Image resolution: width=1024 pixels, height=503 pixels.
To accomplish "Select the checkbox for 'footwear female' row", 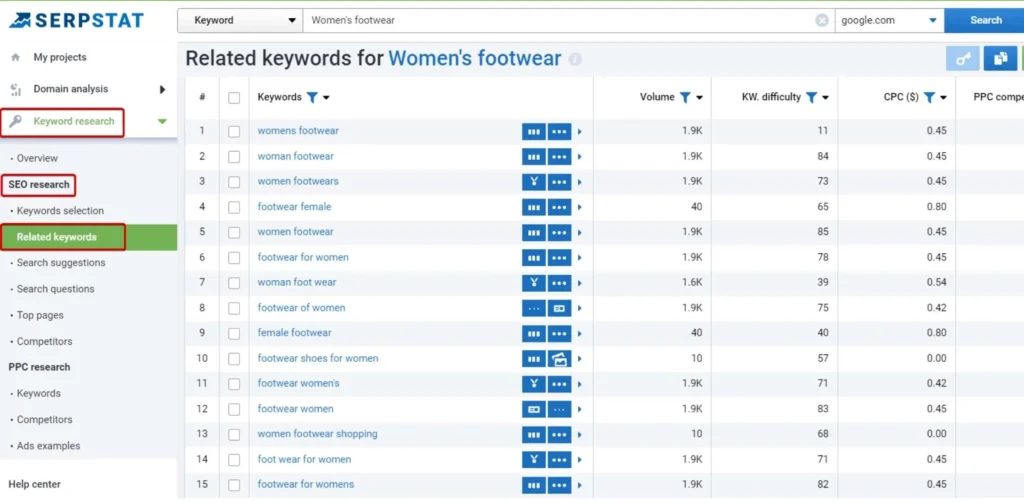I will pos(234,207).
